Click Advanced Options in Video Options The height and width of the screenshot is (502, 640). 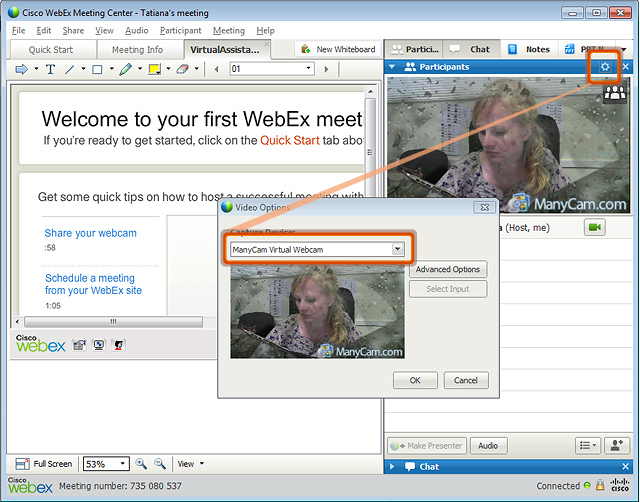[x=448, y=269]
